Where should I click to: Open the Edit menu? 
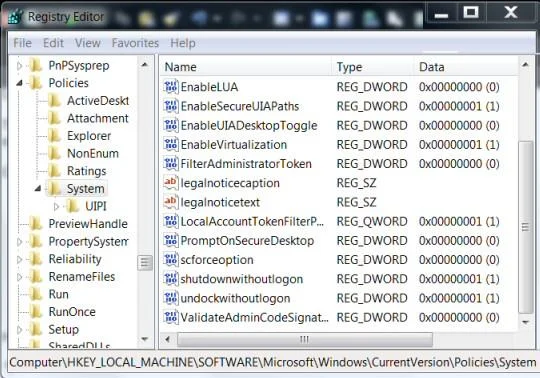click(53, 43)
